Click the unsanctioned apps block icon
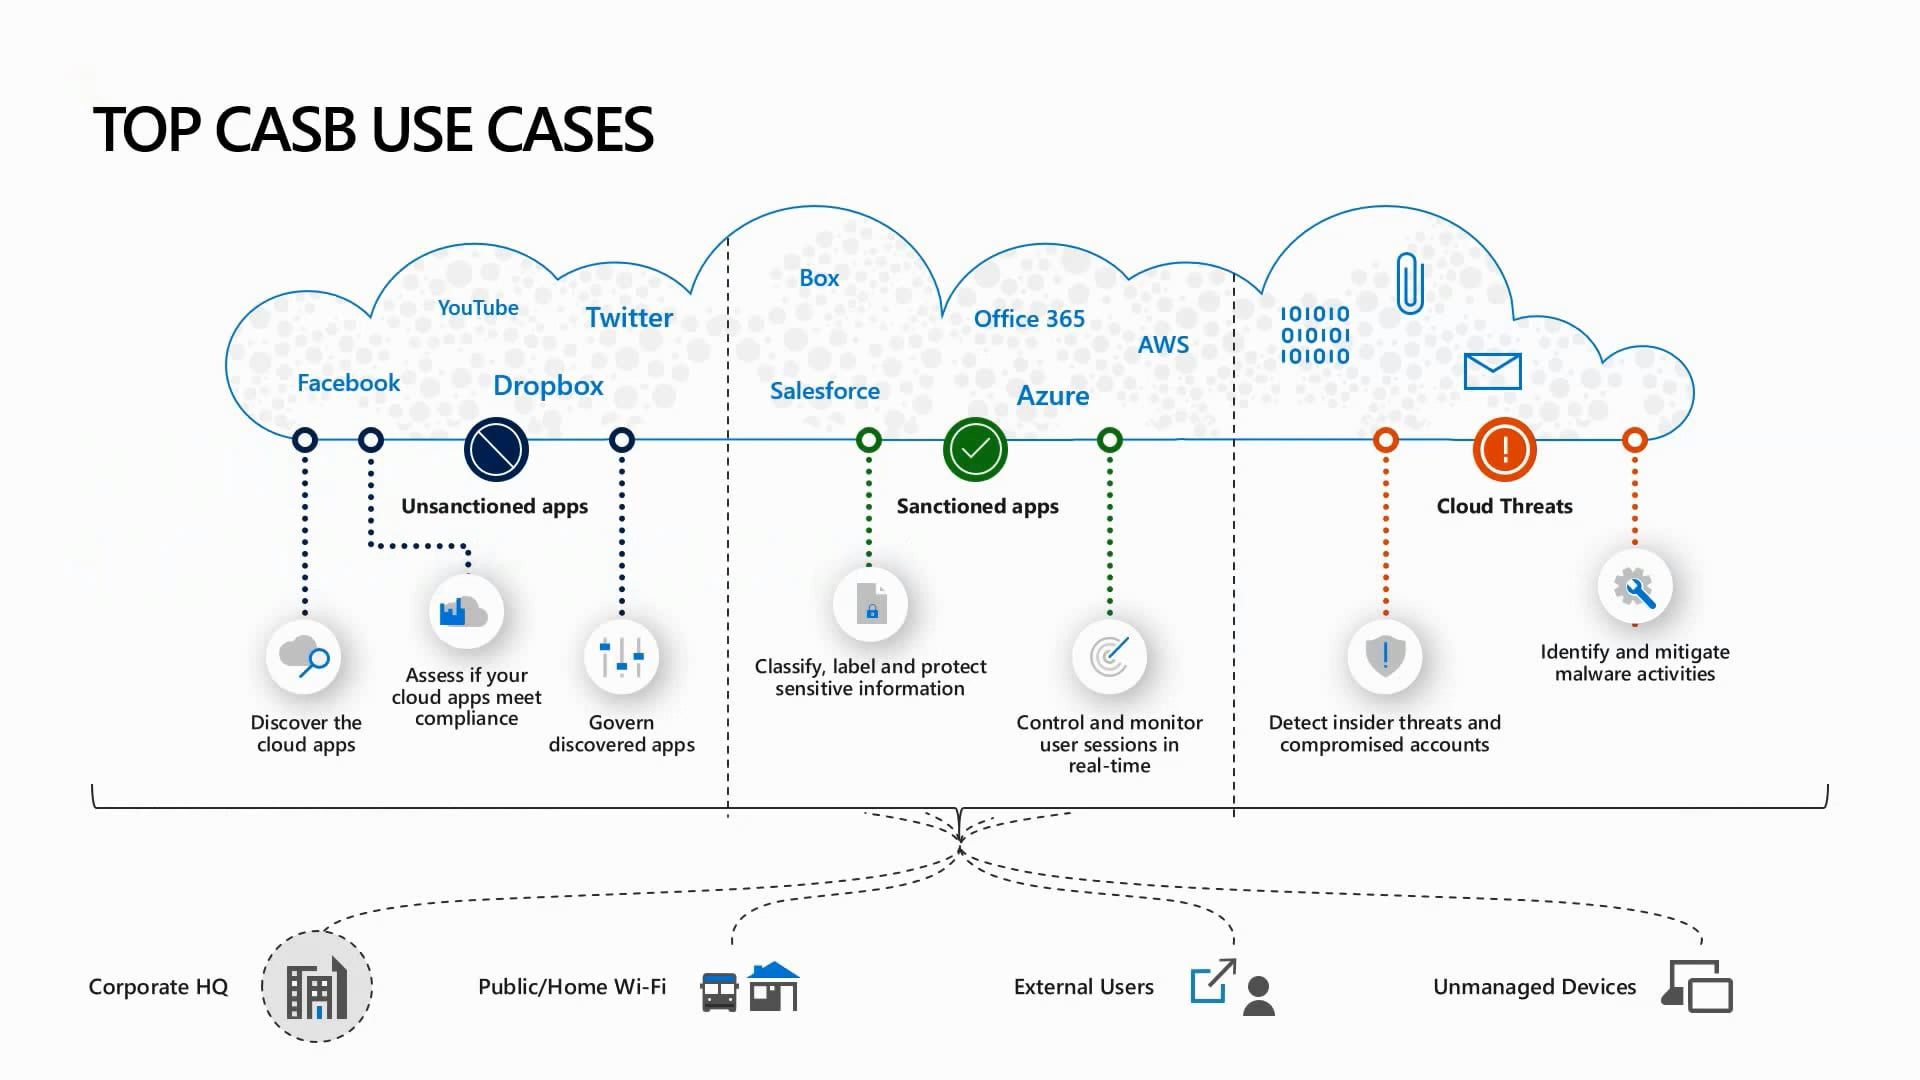This screenshot has height=1080, width=1920. pyautogui.click(x=496, y=447)
